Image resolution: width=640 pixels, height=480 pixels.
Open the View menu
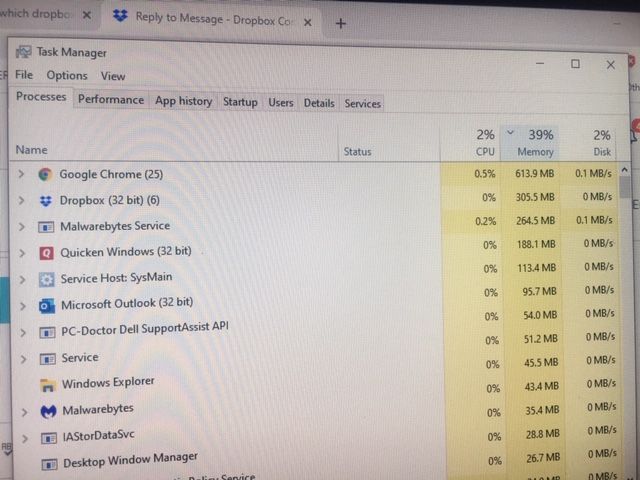click(x=113, y=76)
